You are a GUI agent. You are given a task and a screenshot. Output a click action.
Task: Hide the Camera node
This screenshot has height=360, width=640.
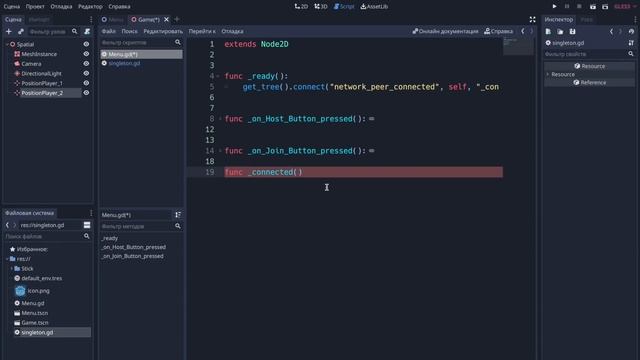coord(86,64)
